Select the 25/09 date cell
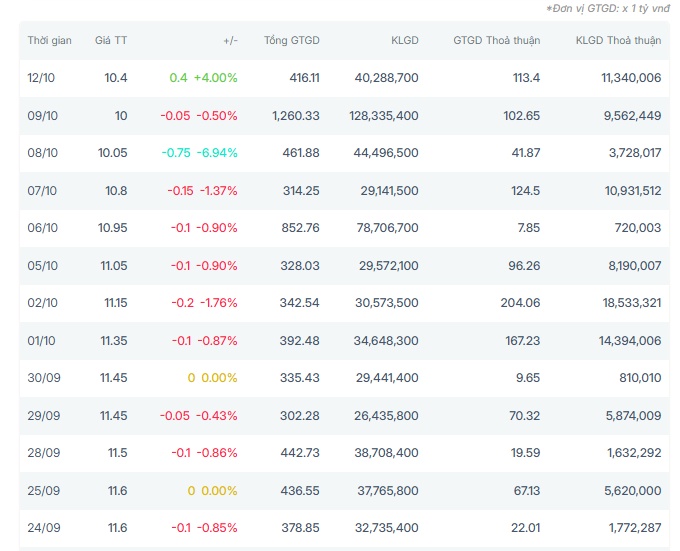 pos(44,491)
